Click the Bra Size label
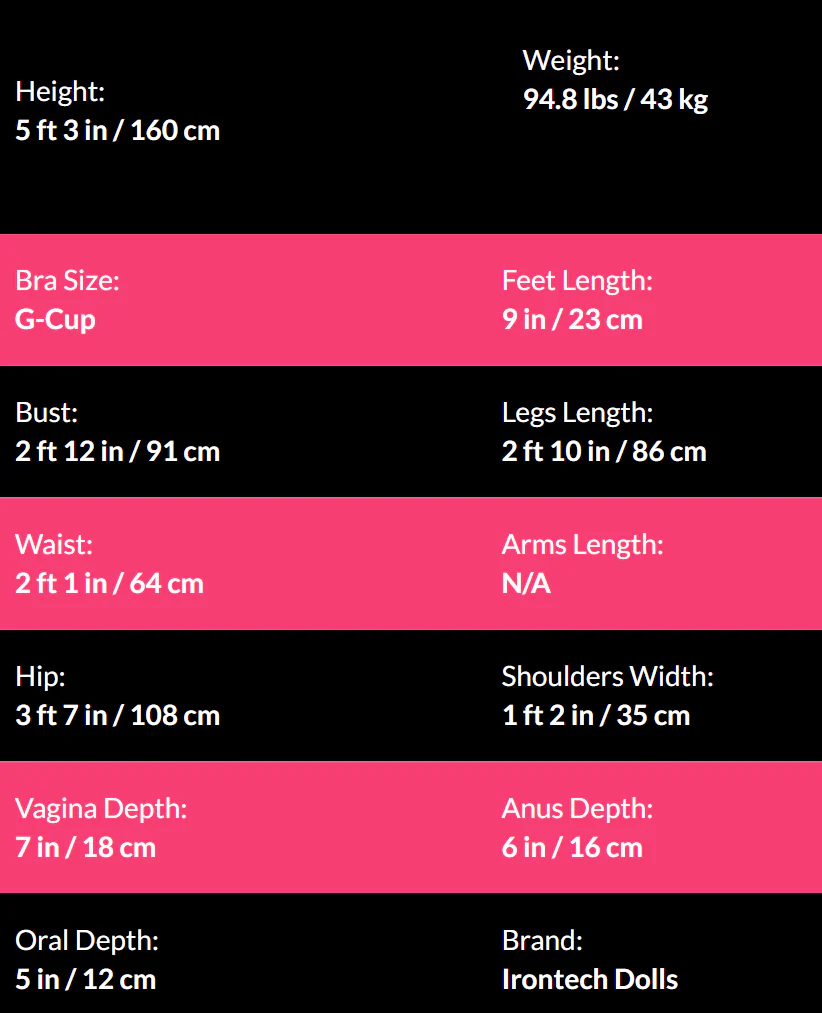Viewport: 822px width, 1013px height. click(x=67, y=281)
